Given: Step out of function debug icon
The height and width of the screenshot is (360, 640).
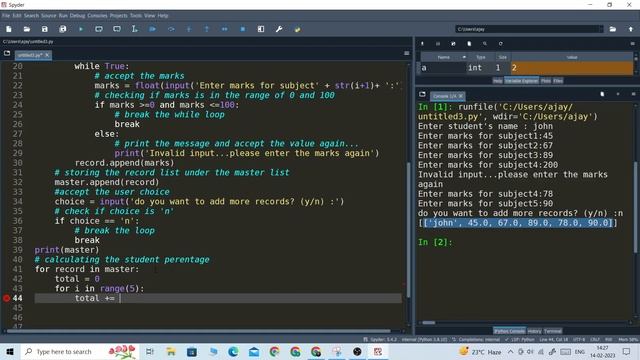Looking at the screenshot, I should tap(207, 29).
